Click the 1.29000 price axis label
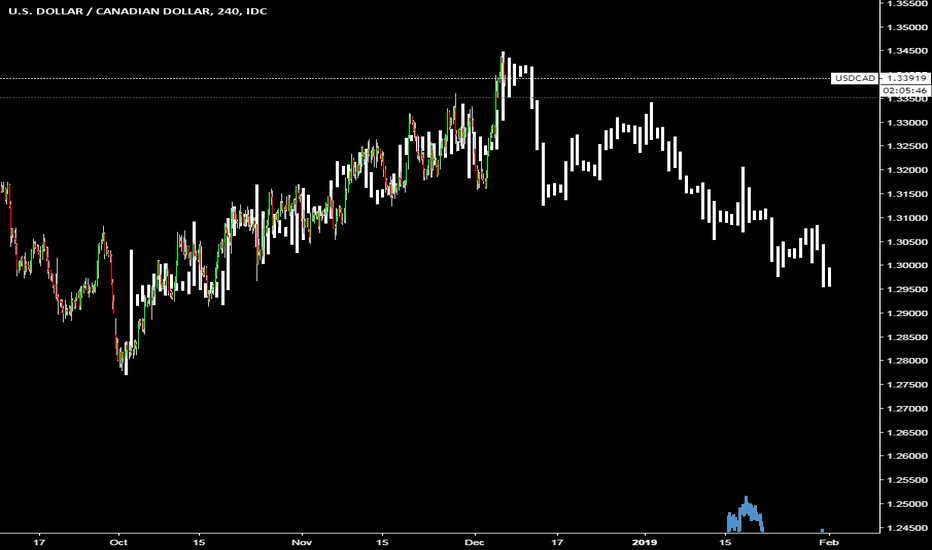 click(907, 313)
